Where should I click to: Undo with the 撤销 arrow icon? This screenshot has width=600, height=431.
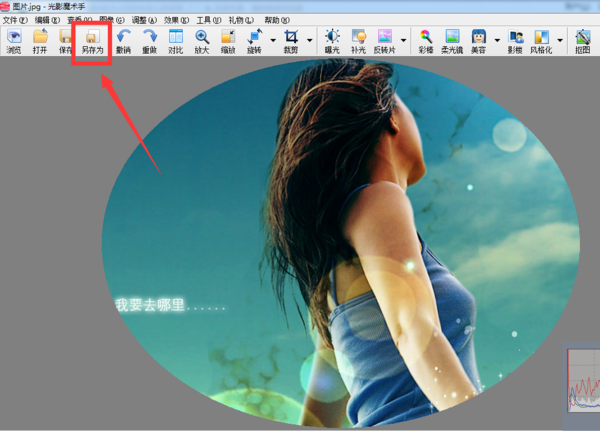[x=123, y=41]
